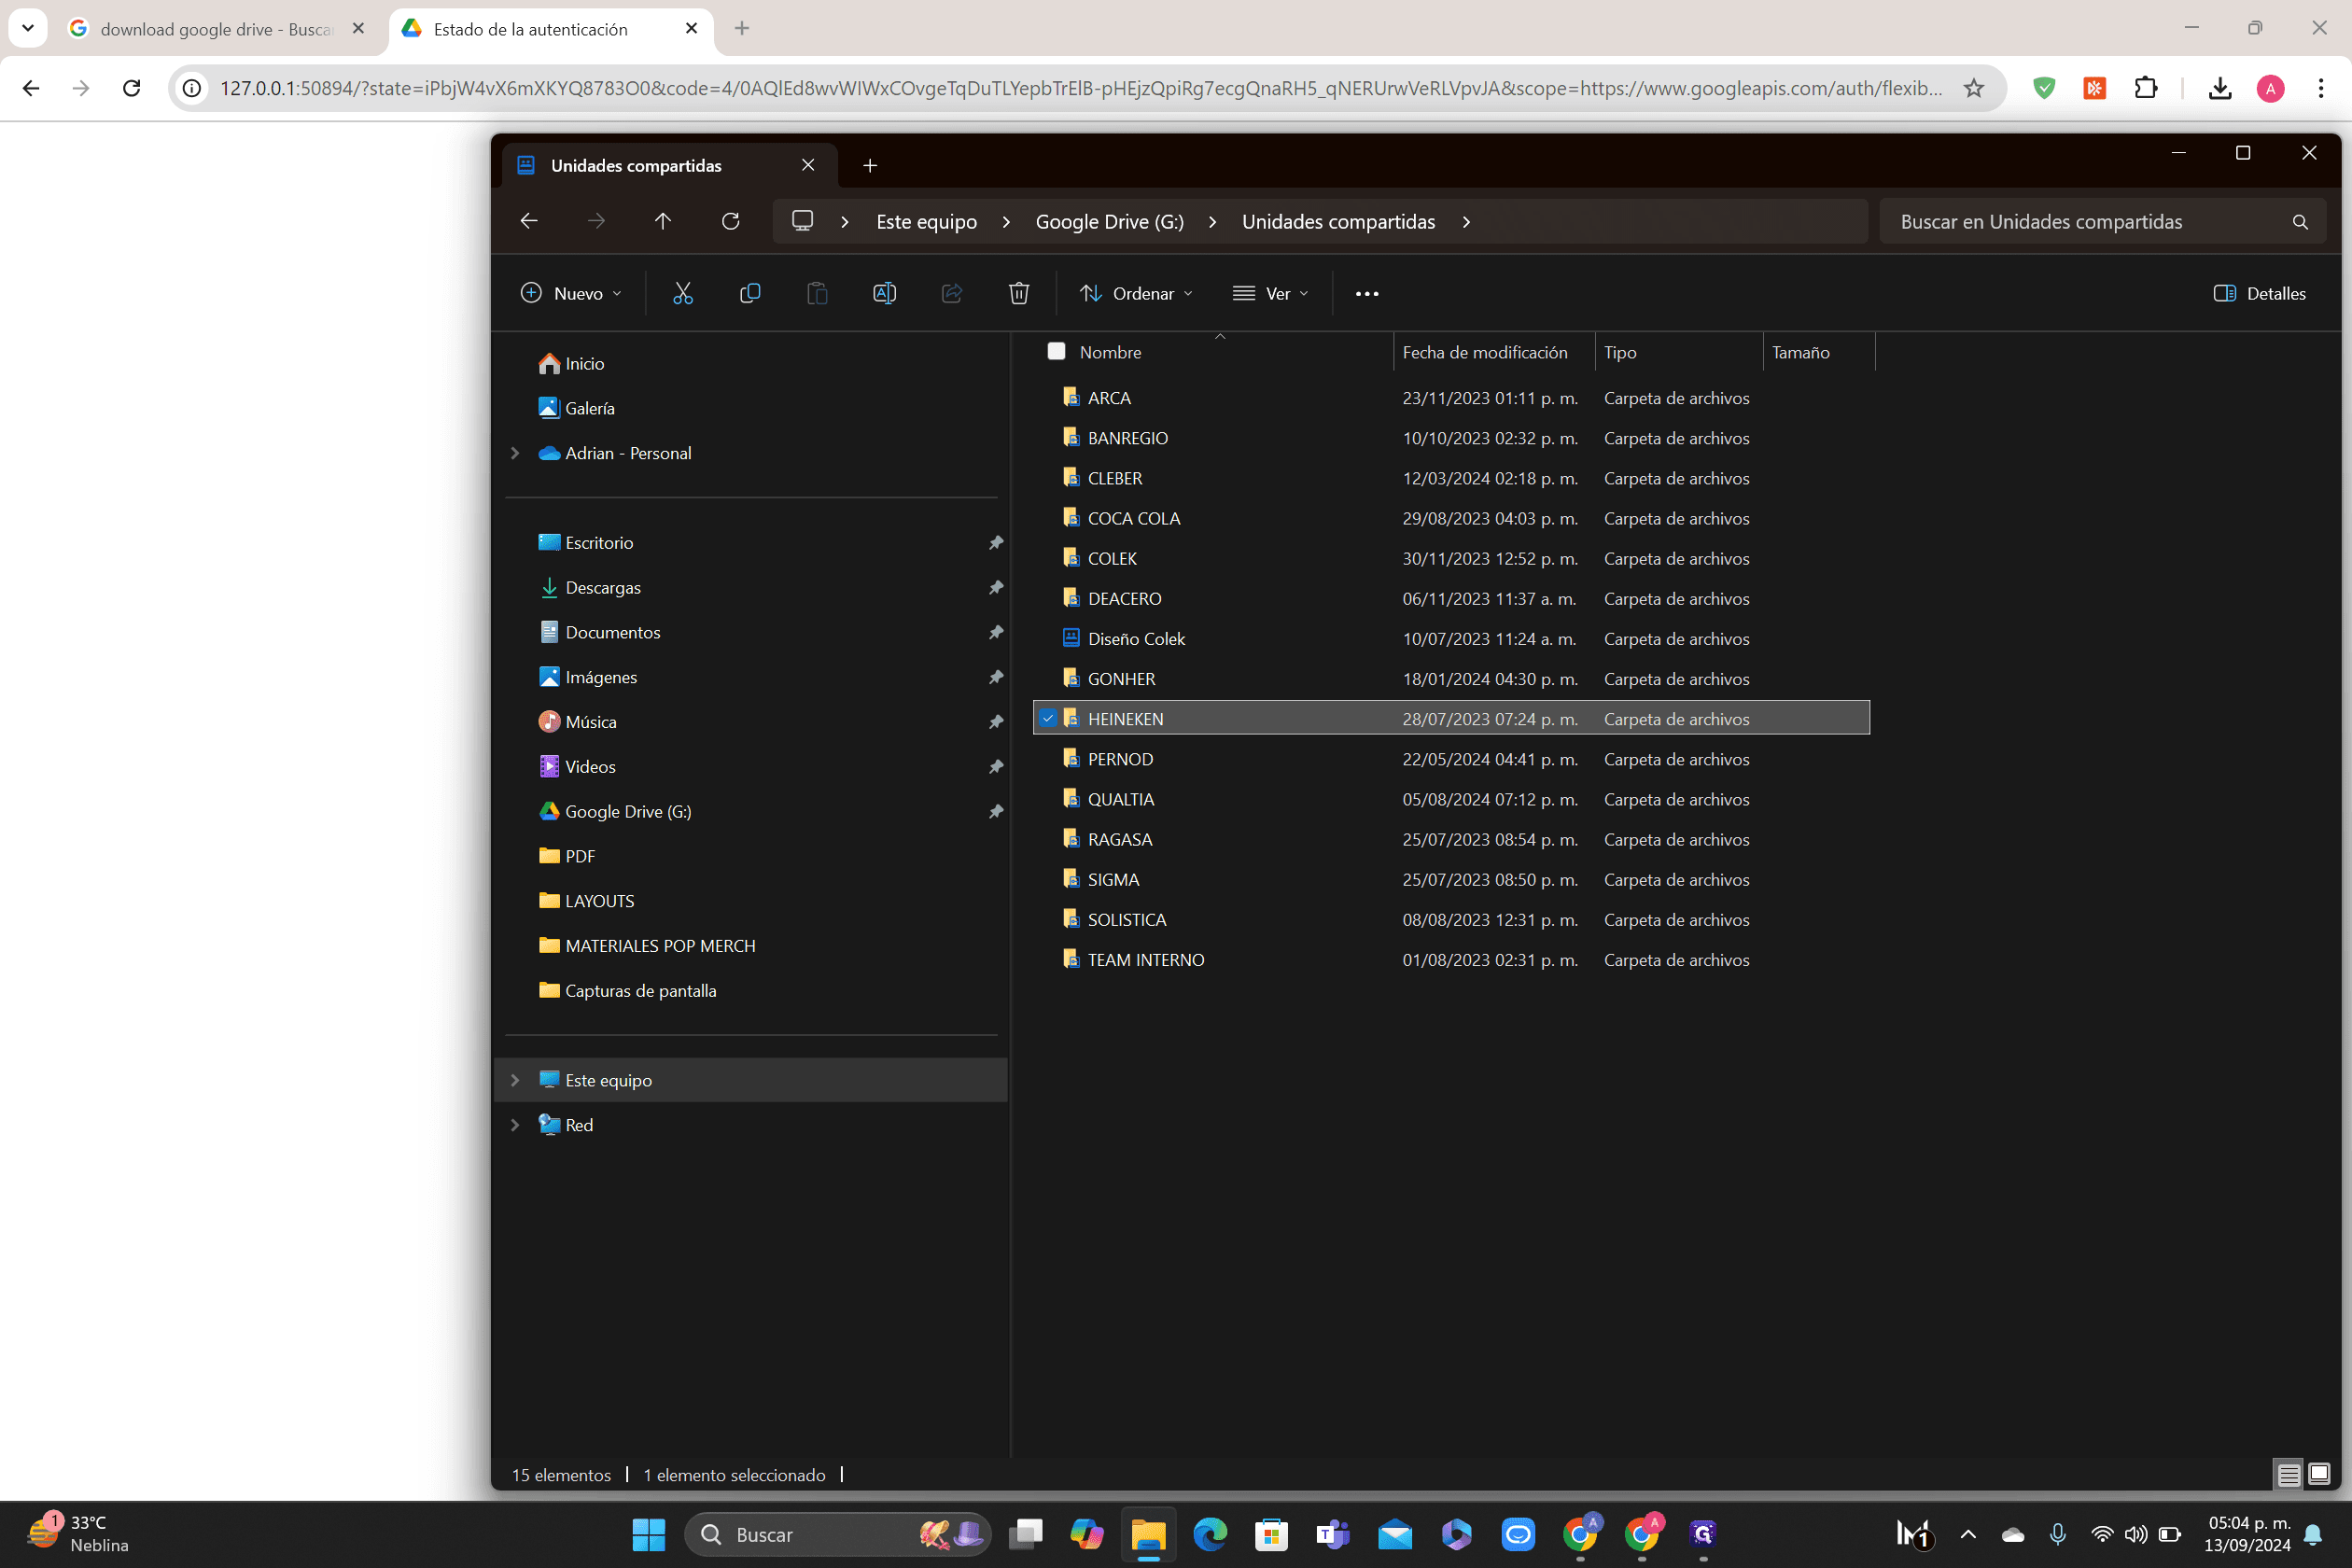Uncheck the HEINEKEN folder checkbox

(x=1048, y=718)
